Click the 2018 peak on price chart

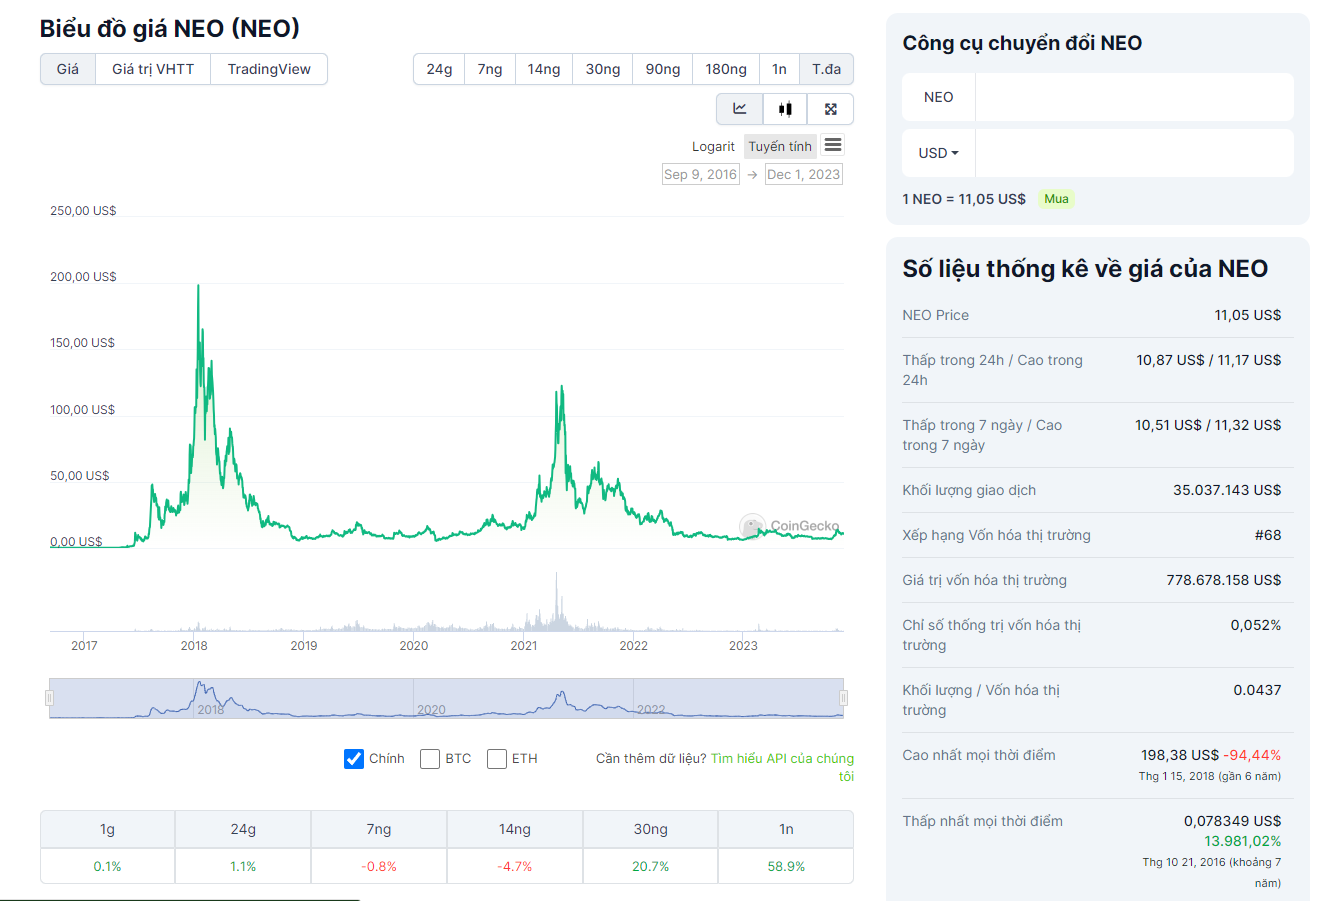(198, 286)
